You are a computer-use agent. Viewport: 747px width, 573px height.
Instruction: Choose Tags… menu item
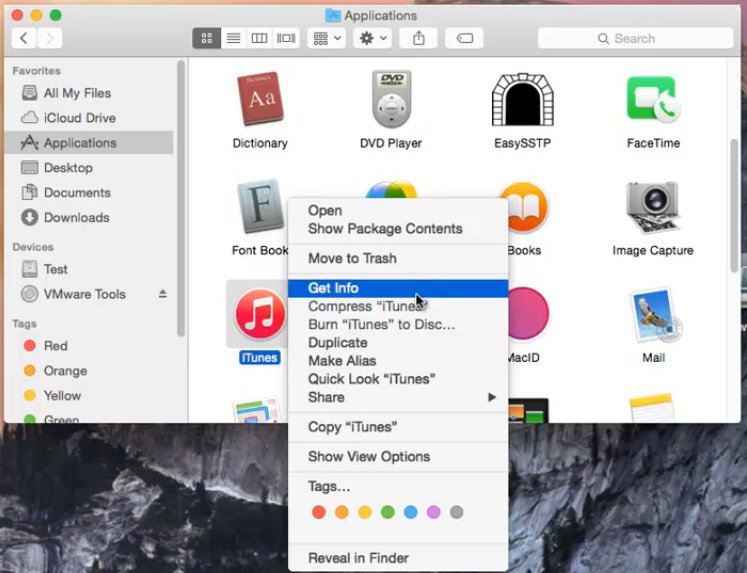398,486
